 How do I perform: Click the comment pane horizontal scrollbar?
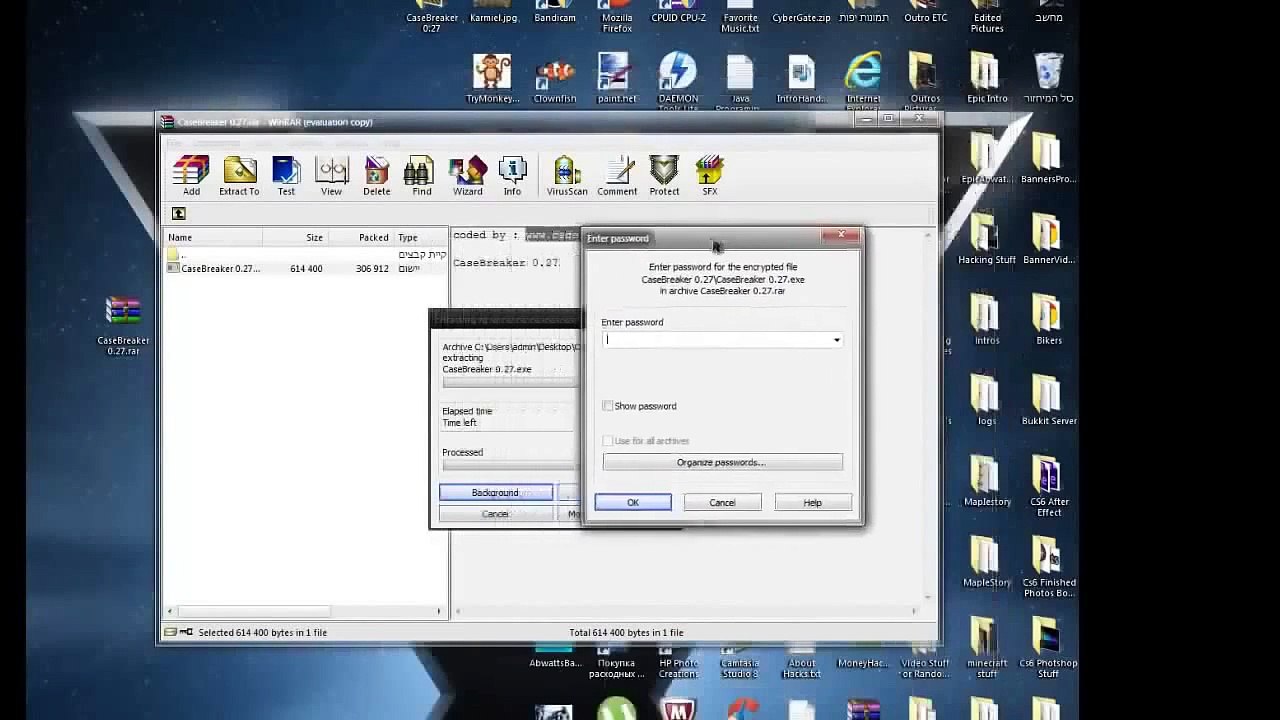(685, 610)
